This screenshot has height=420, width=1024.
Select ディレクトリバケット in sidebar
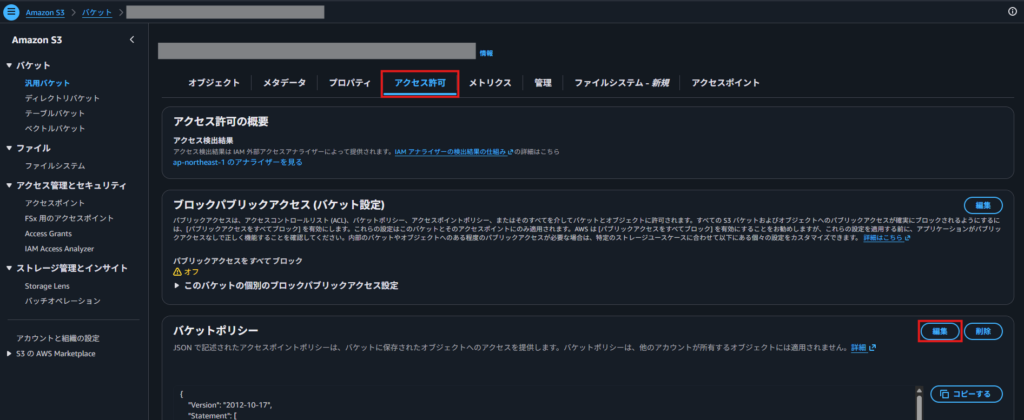[x=62, y=99]
